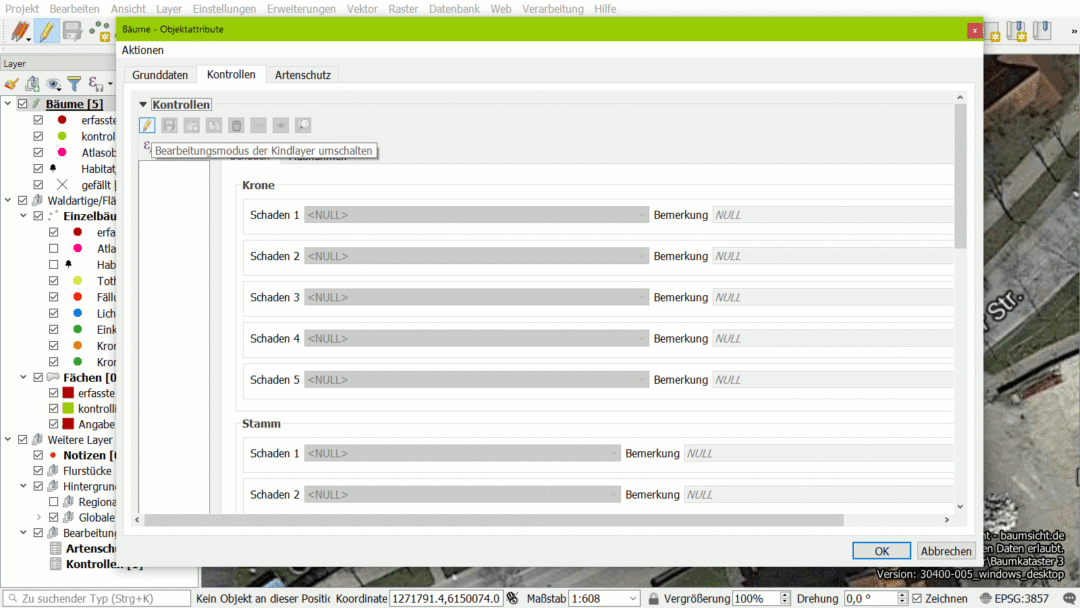Click the OK button
Screen dimensions: 1080x608
881,551
